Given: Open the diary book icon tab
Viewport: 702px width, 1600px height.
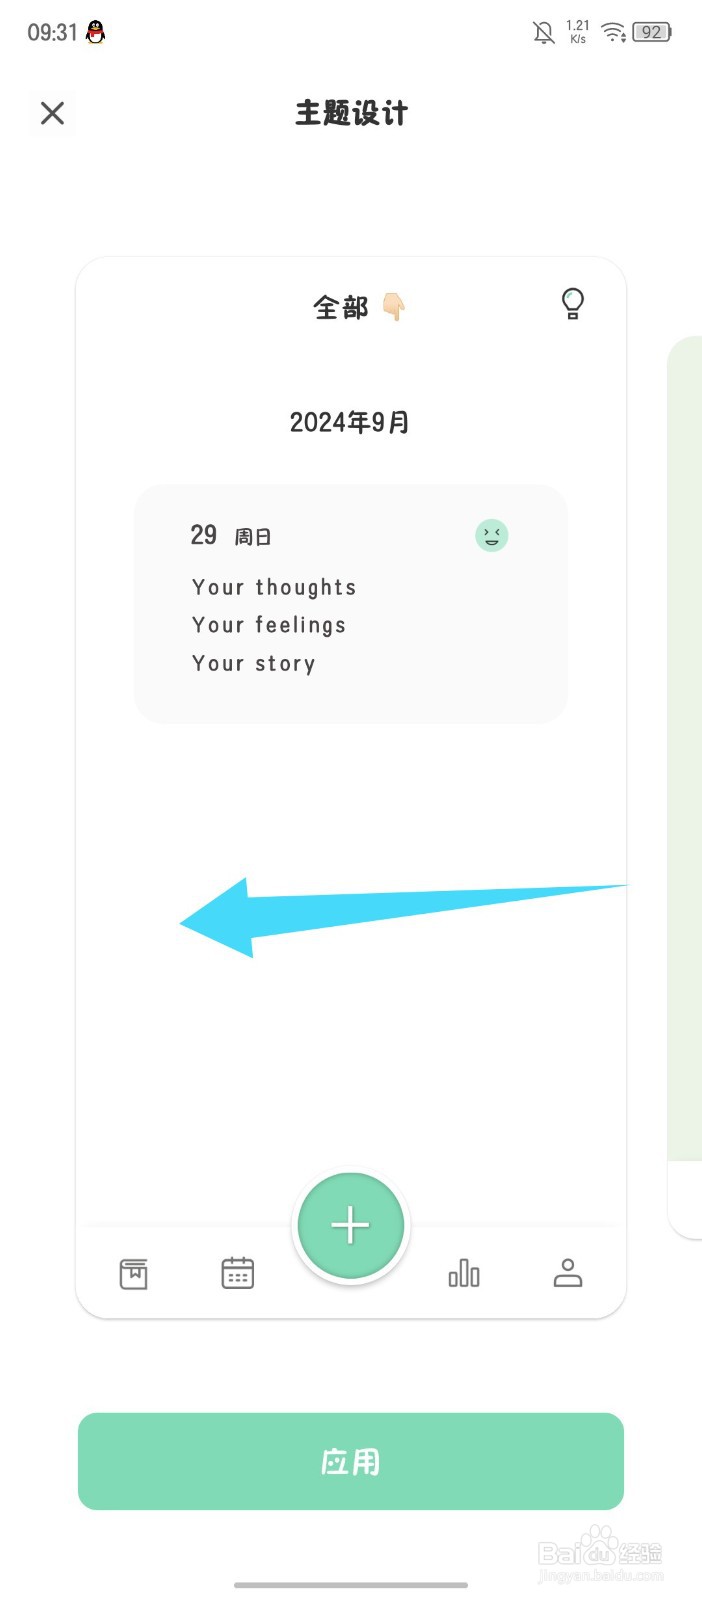Looking at the screenshot, I should tap(133, 1273).
